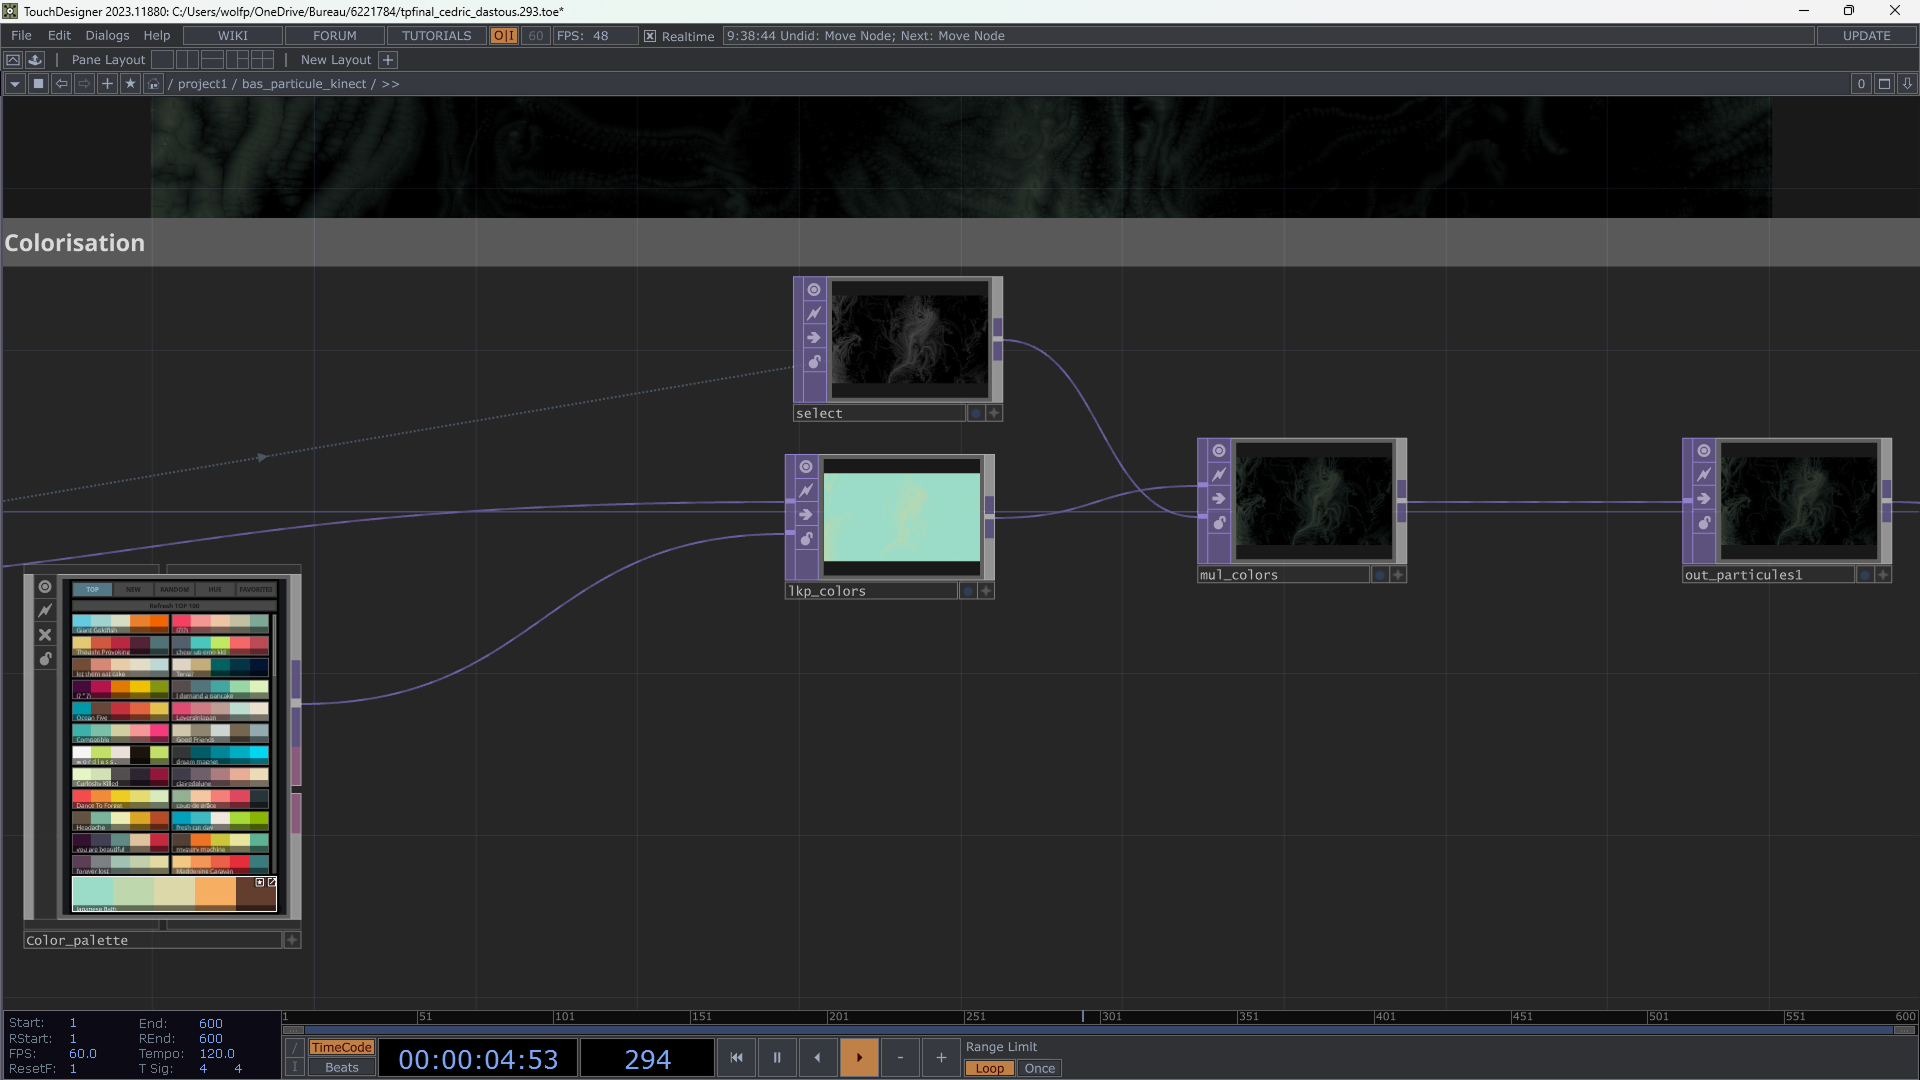This screenshot has width=1920, height=1080.
Task: Enable Once range limit mode
Action: (1039, 1068)
